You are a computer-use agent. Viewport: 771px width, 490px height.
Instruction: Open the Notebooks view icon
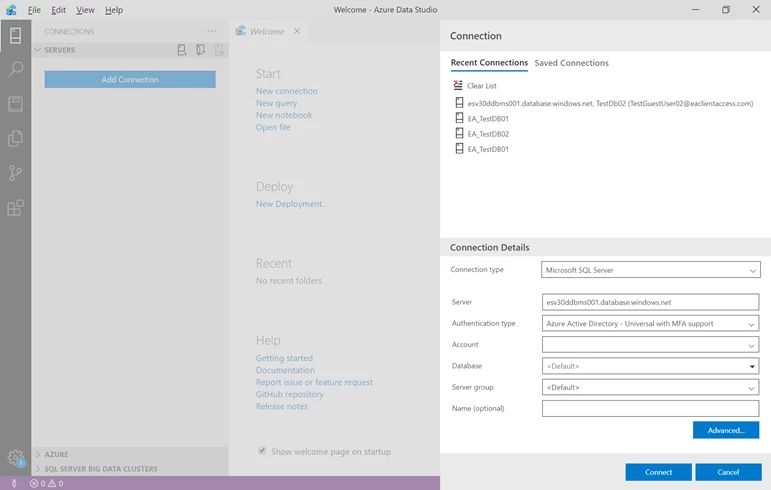coord(15,104)
